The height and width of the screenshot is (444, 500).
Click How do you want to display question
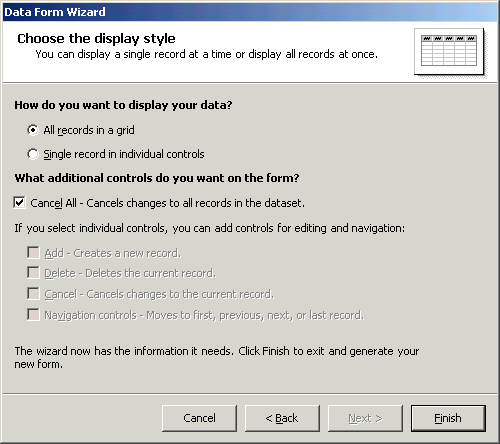click(123, 105)
